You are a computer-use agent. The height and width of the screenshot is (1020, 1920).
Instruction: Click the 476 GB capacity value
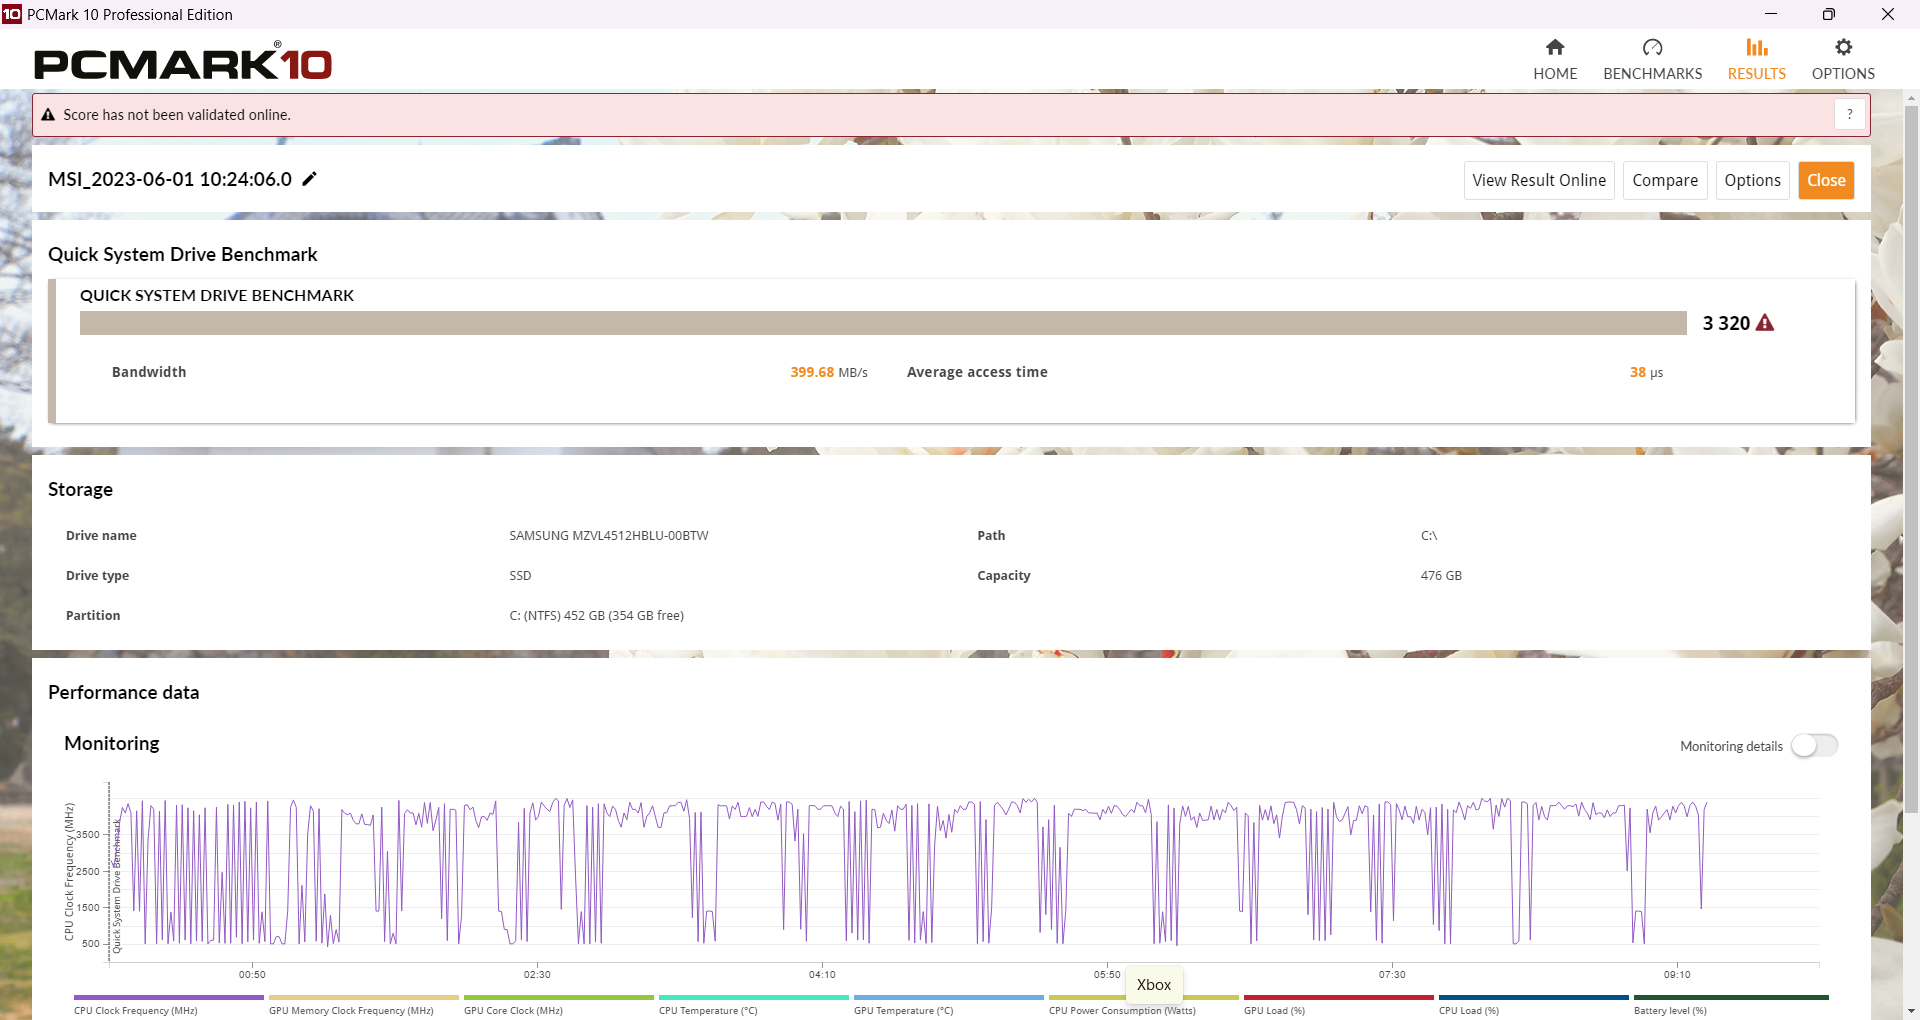[1441, 576]
